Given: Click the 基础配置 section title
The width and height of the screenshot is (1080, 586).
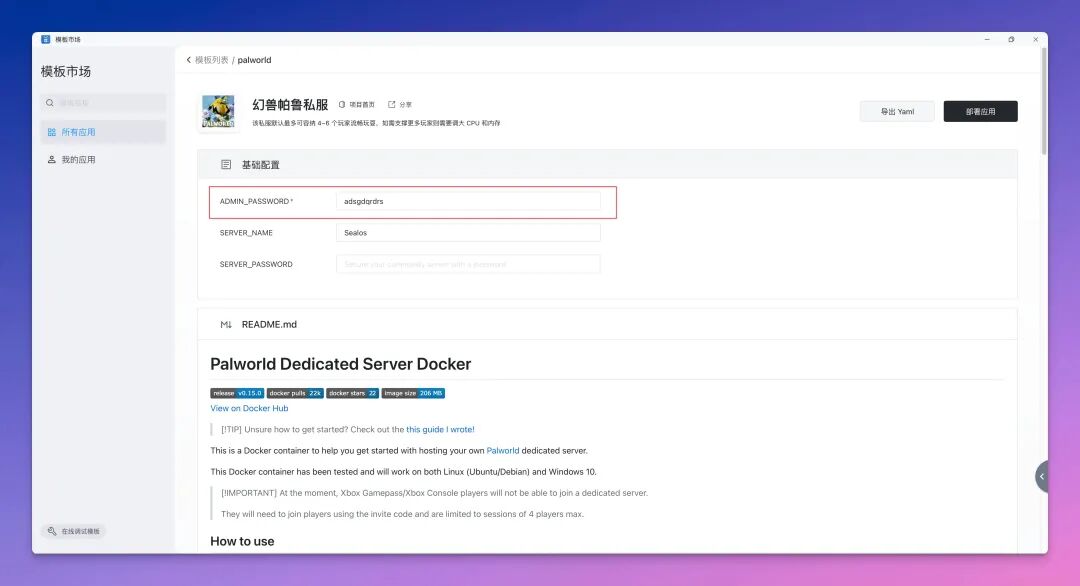Looking at the screenshot, I should pyautogui.click(x=260, y=165).
